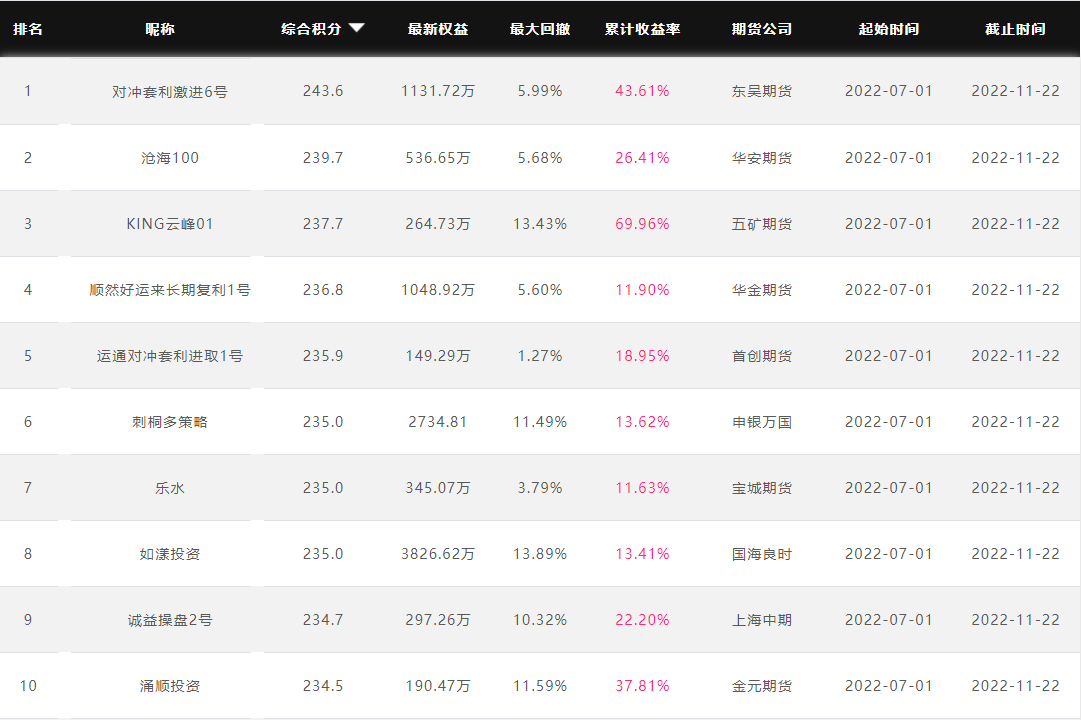This screenshot has width=1081, height=720.
Task: Click the 236.8 score value
Action: point(323,290)
